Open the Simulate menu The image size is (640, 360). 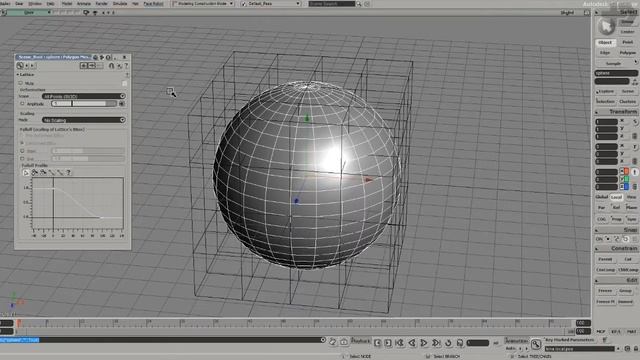120,3
